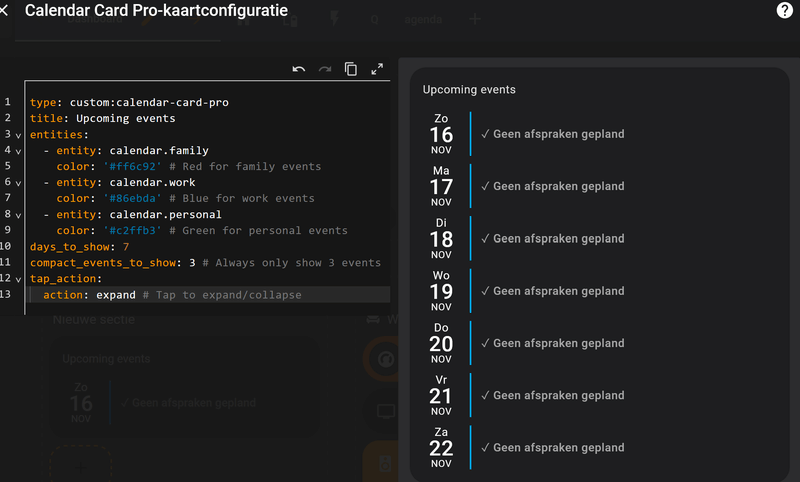This screenshot has width=800, height=482.
Task: Tap the Wo 19 Nov date in preview
Action: click(x=441, y=291)
